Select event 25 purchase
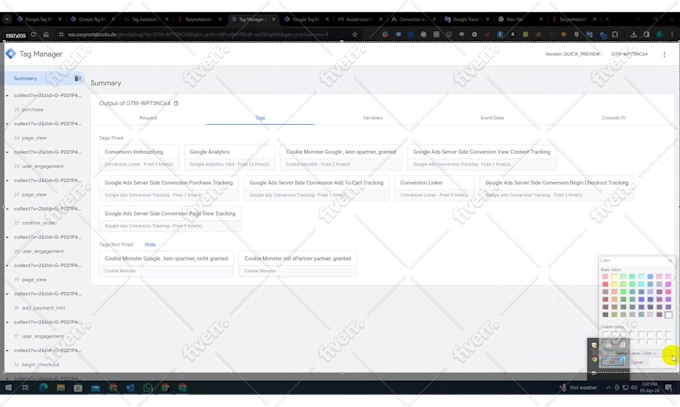The height and width of the screenshot is (407, 680). pos(29,109)
